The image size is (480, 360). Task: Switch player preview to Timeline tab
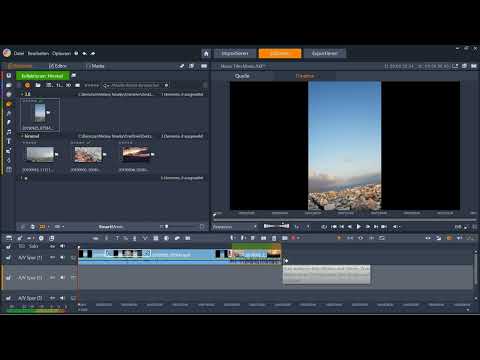(x=305, y=76)
